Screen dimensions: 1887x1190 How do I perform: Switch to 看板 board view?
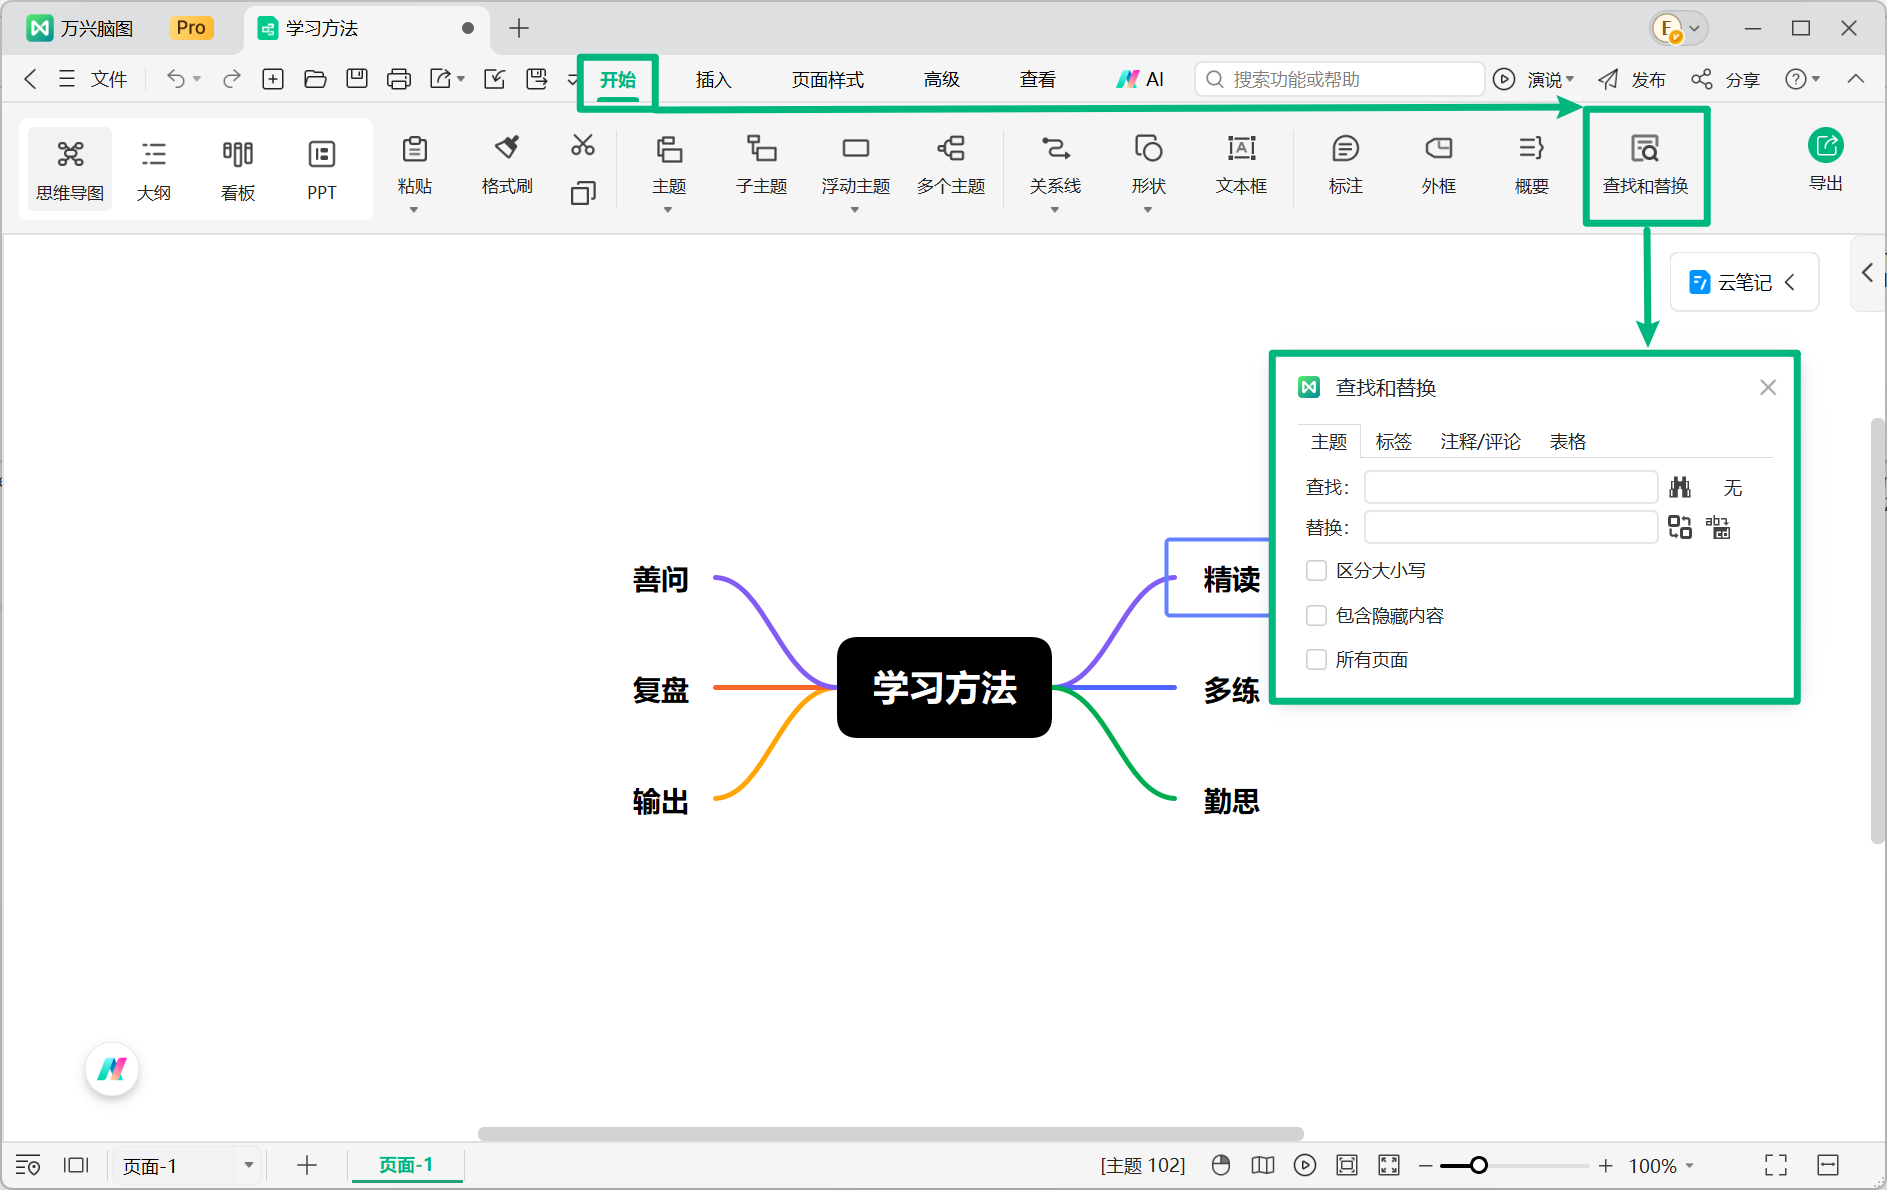click(238, 169)
